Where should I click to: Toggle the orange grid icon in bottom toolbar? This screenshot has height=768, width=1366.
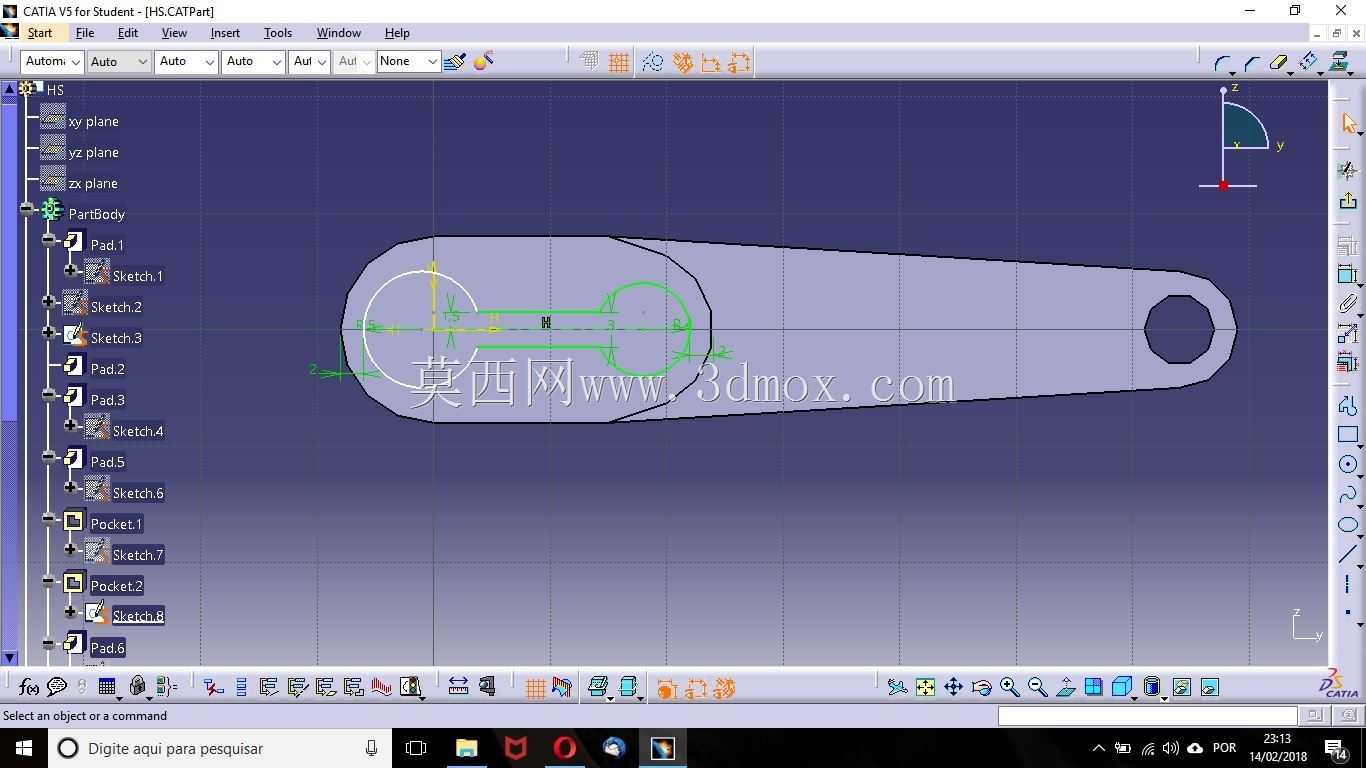[535, 687]
